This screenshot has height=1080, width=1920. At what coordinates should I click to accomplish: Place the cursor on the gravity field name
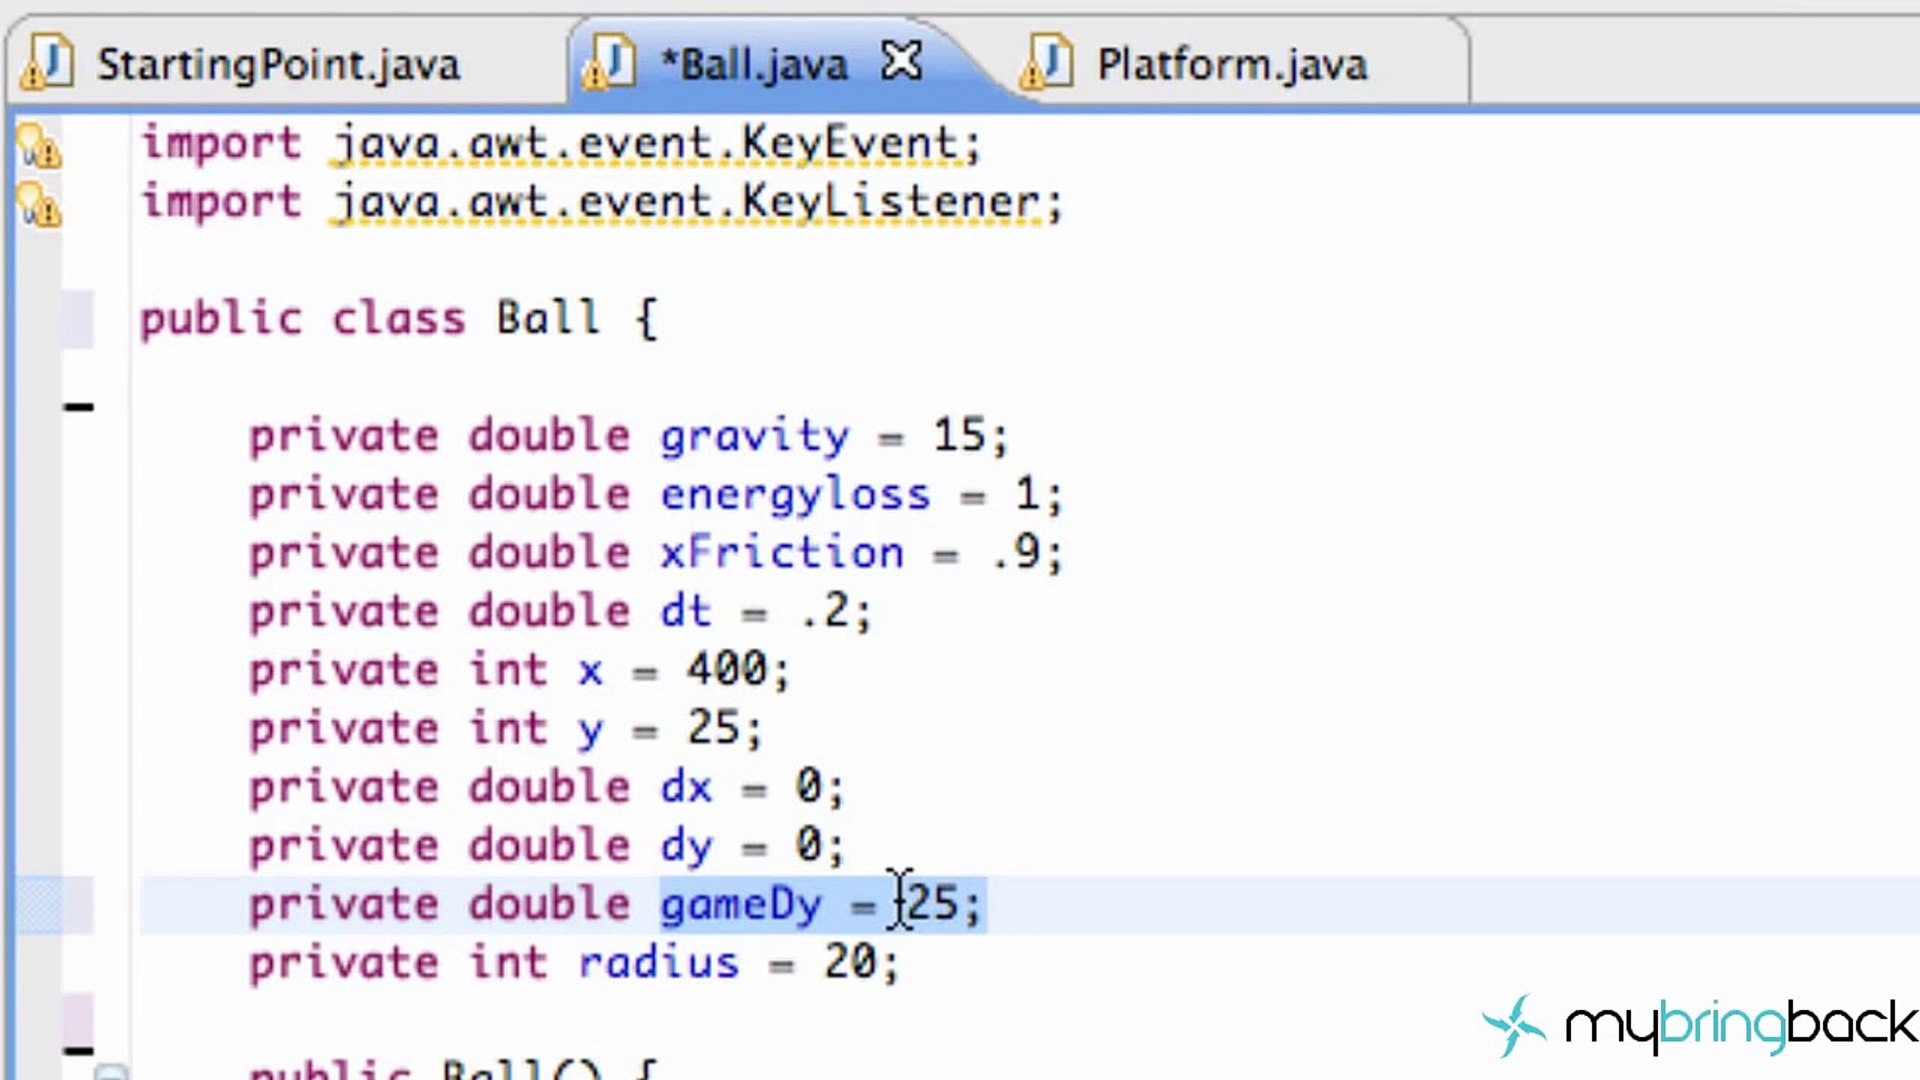[754, 437]
